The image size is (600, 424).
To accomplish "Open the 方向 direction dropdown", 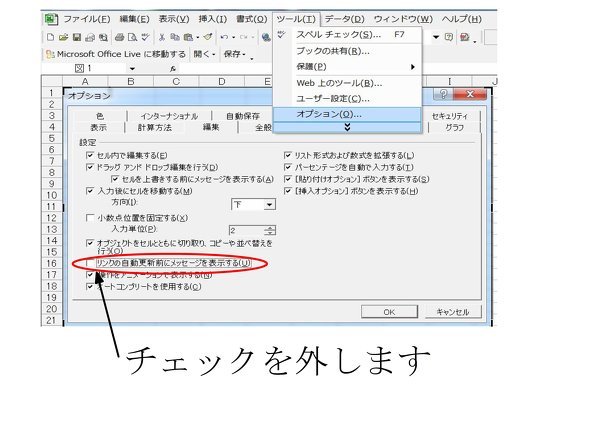I will [x=269, y=204].
